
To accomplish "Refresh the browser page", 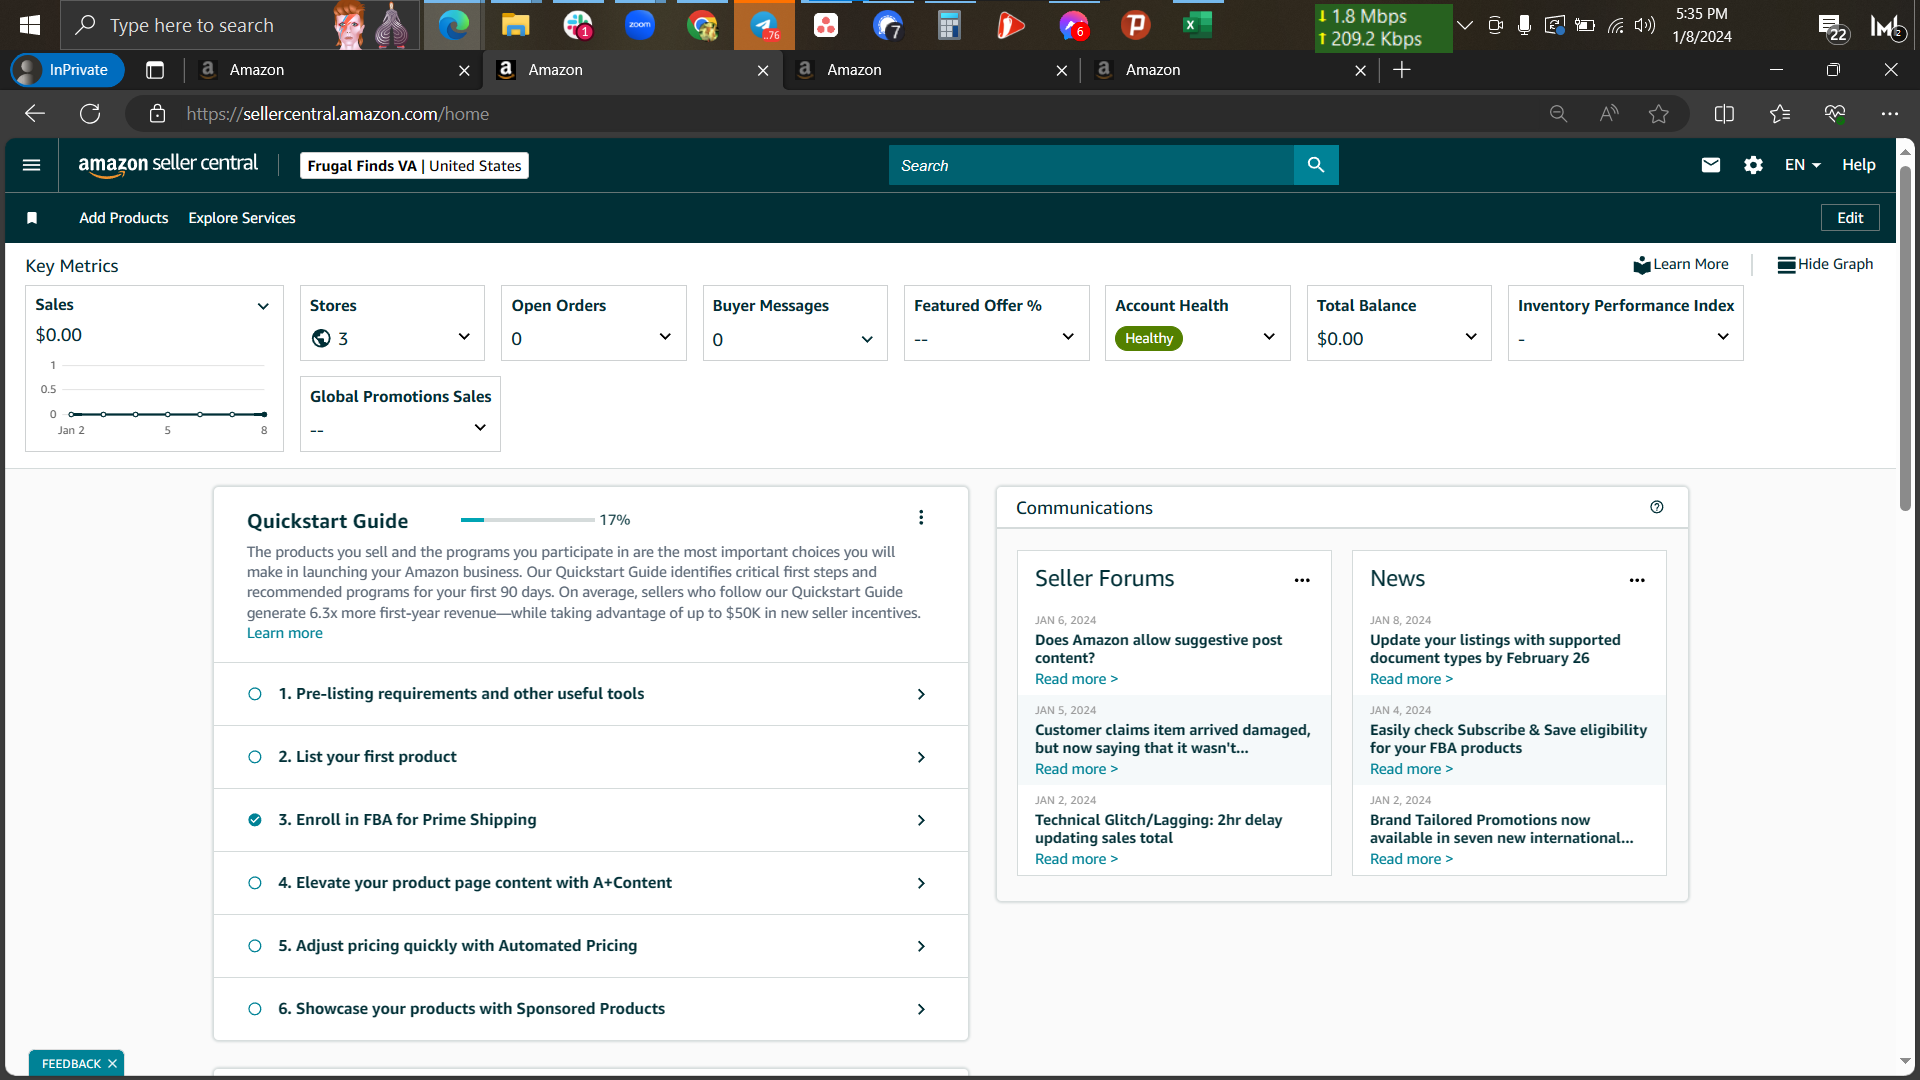I will pos(90,114).
